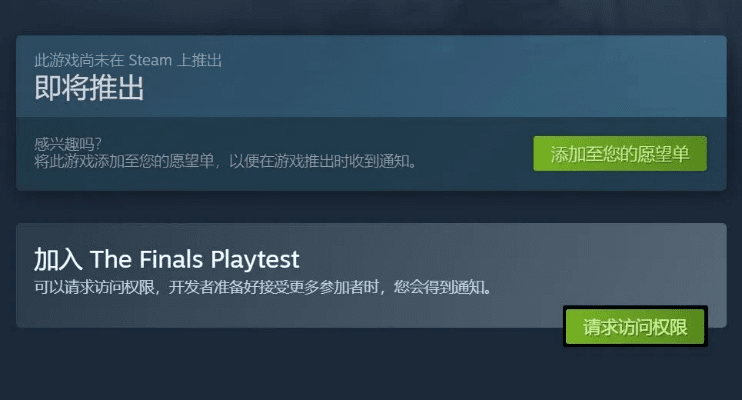Click the 请求访问权限 green button

point(635,327)
